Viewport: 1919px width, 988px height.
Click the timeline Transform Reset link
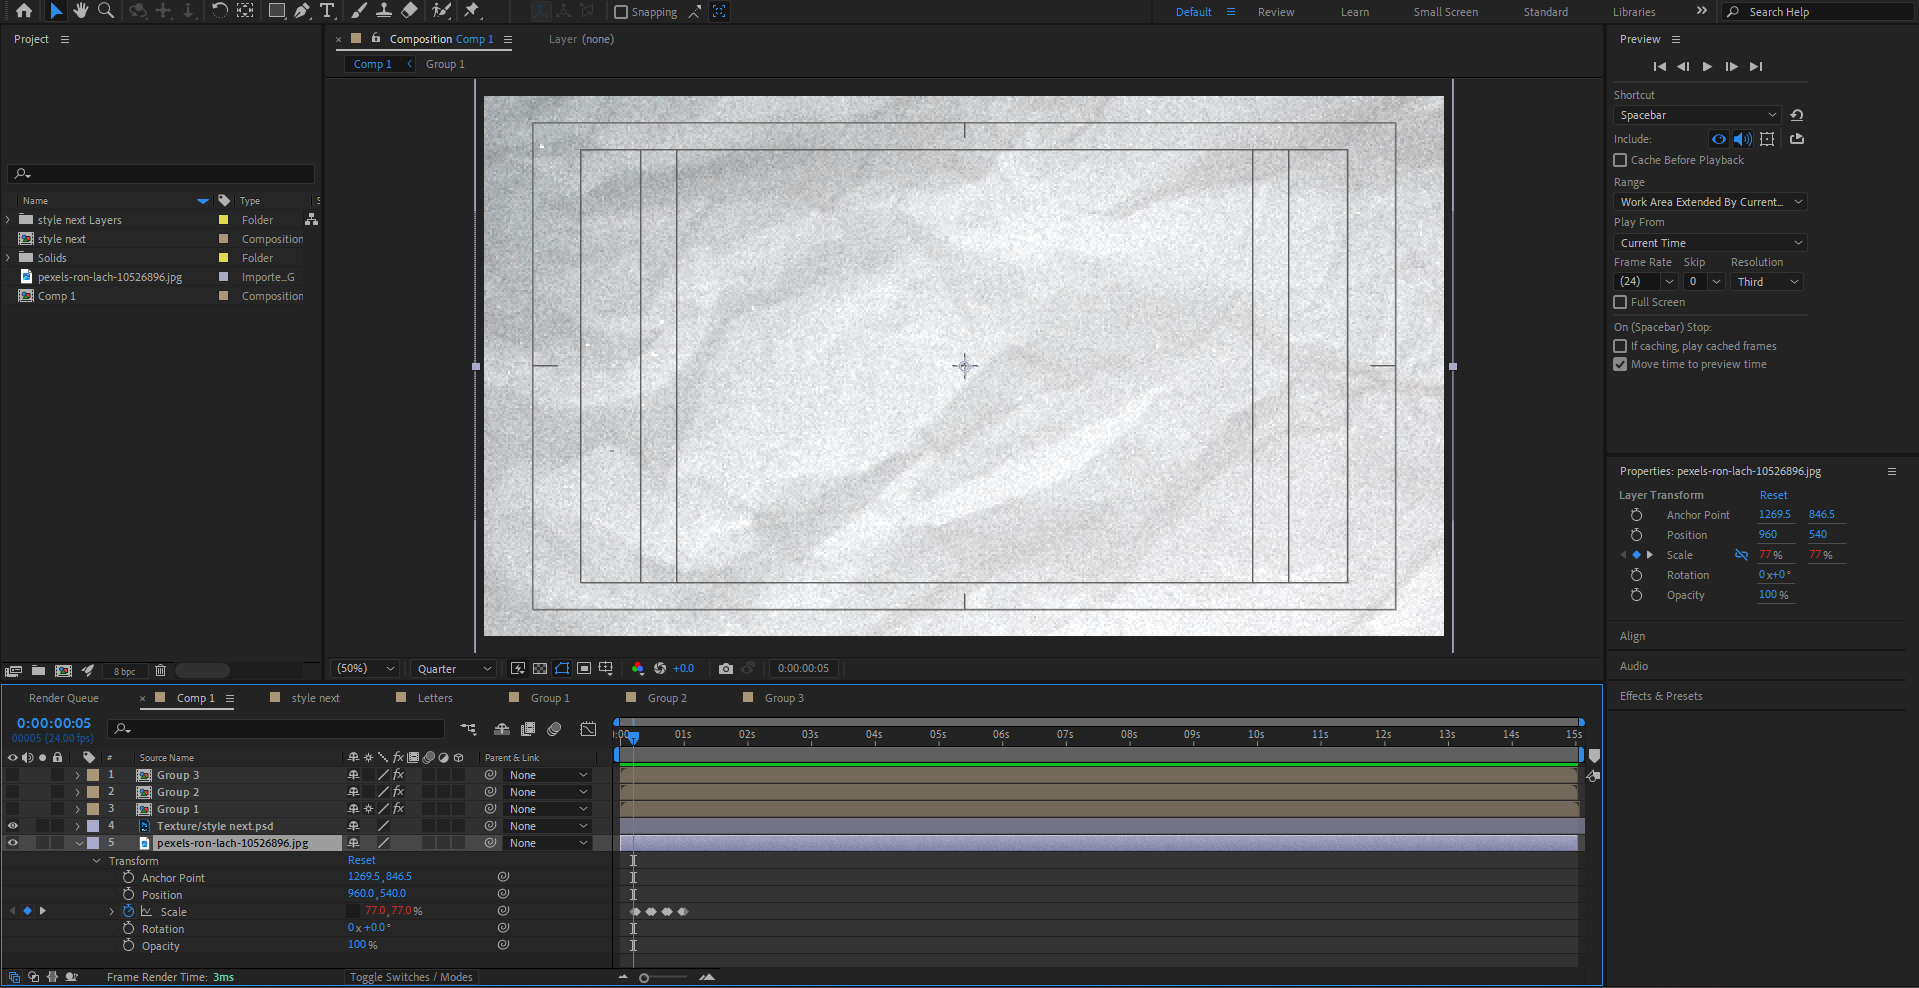(361, 860)
